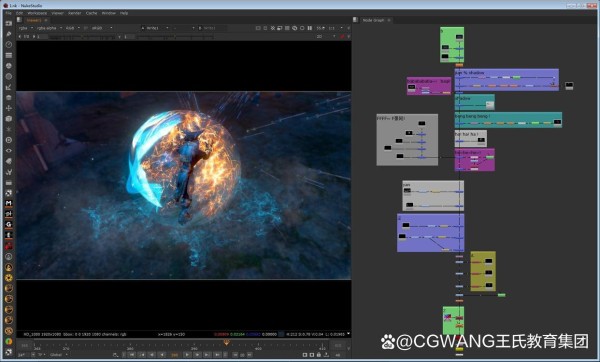Viewport: 600px width, 362px height.
Task: Open the rgba channel layer dropdown
Action: tap(26, 28)
